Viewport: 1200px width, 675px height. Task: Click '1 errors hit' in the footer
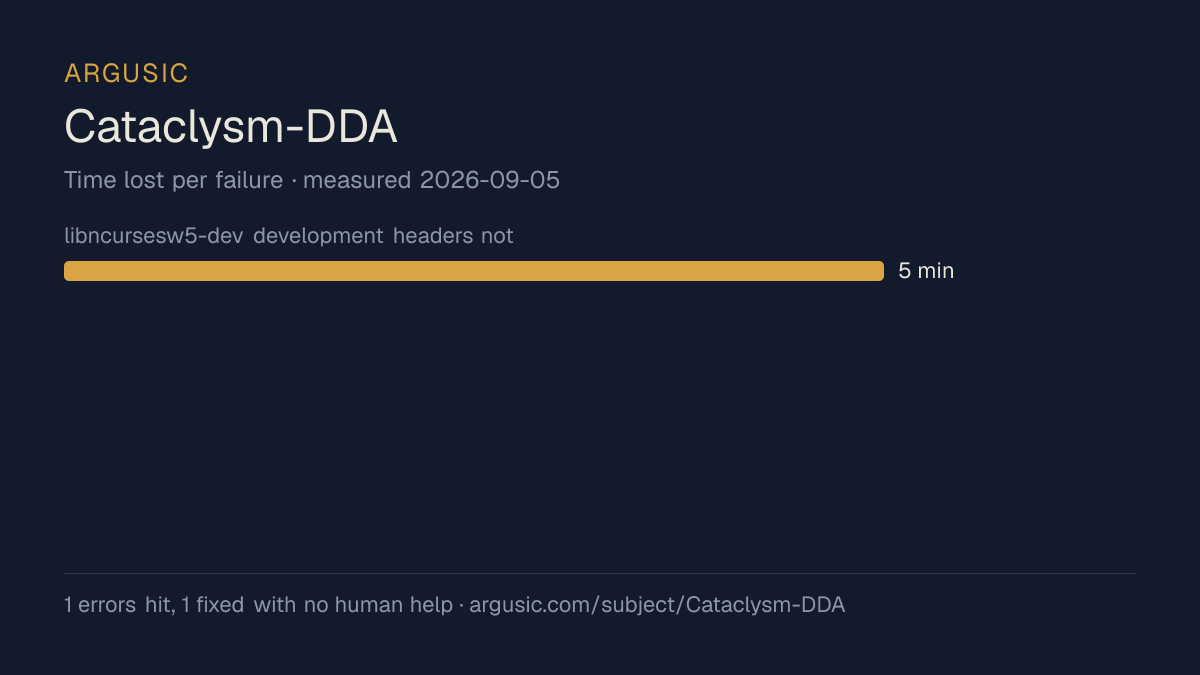click(x=117, y=605)
